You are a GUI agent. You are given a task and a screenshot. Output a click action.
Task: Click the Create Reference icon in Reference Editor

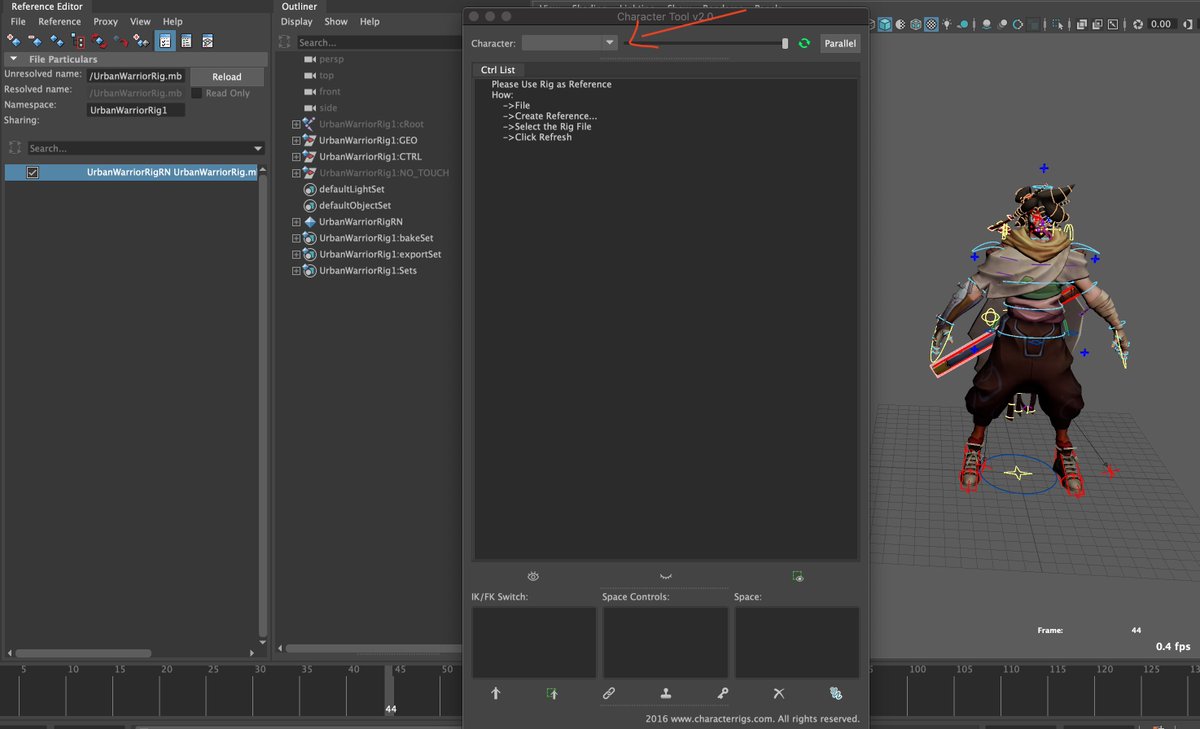(14, 41)
